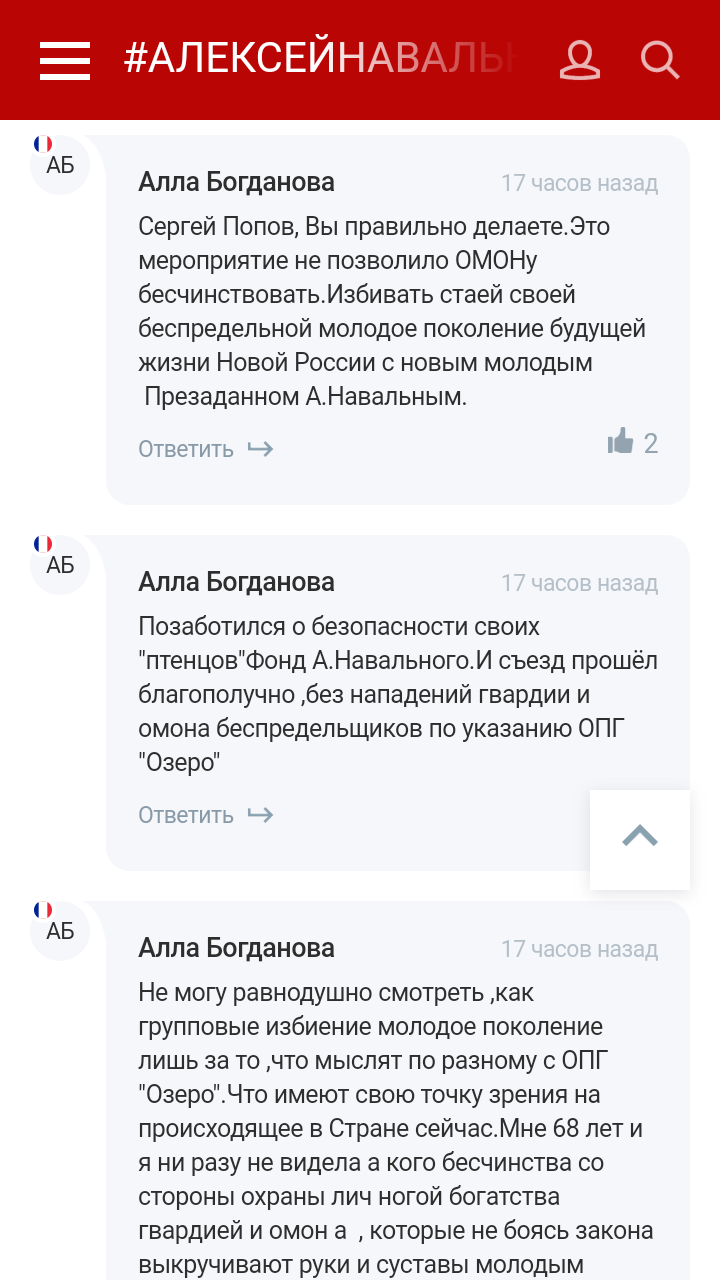This screenshot has height=1280, width=720.
Task: Open the user profile icon
Action: (580, 60)
